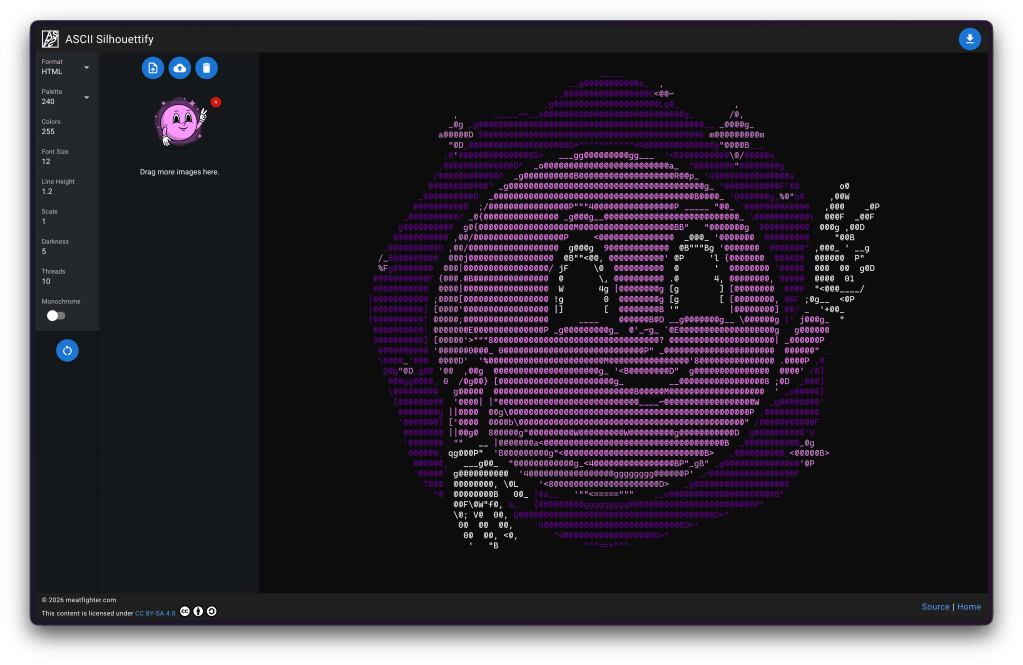The image size is (1023, 665).
Task: Click the cloud upload icon button
Action: [179, 68]
